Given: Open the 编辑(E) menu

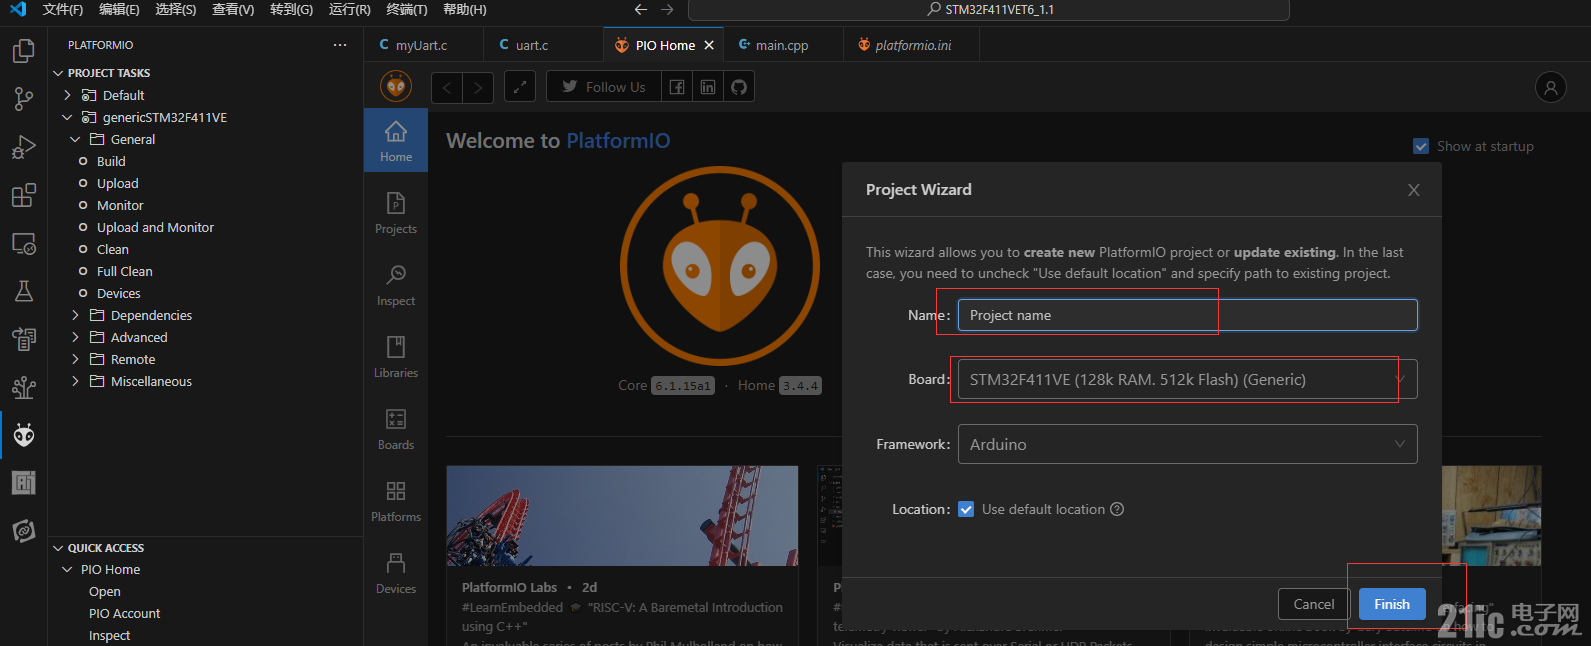Looking at the screenshot, I should click(x=119, y=10).
